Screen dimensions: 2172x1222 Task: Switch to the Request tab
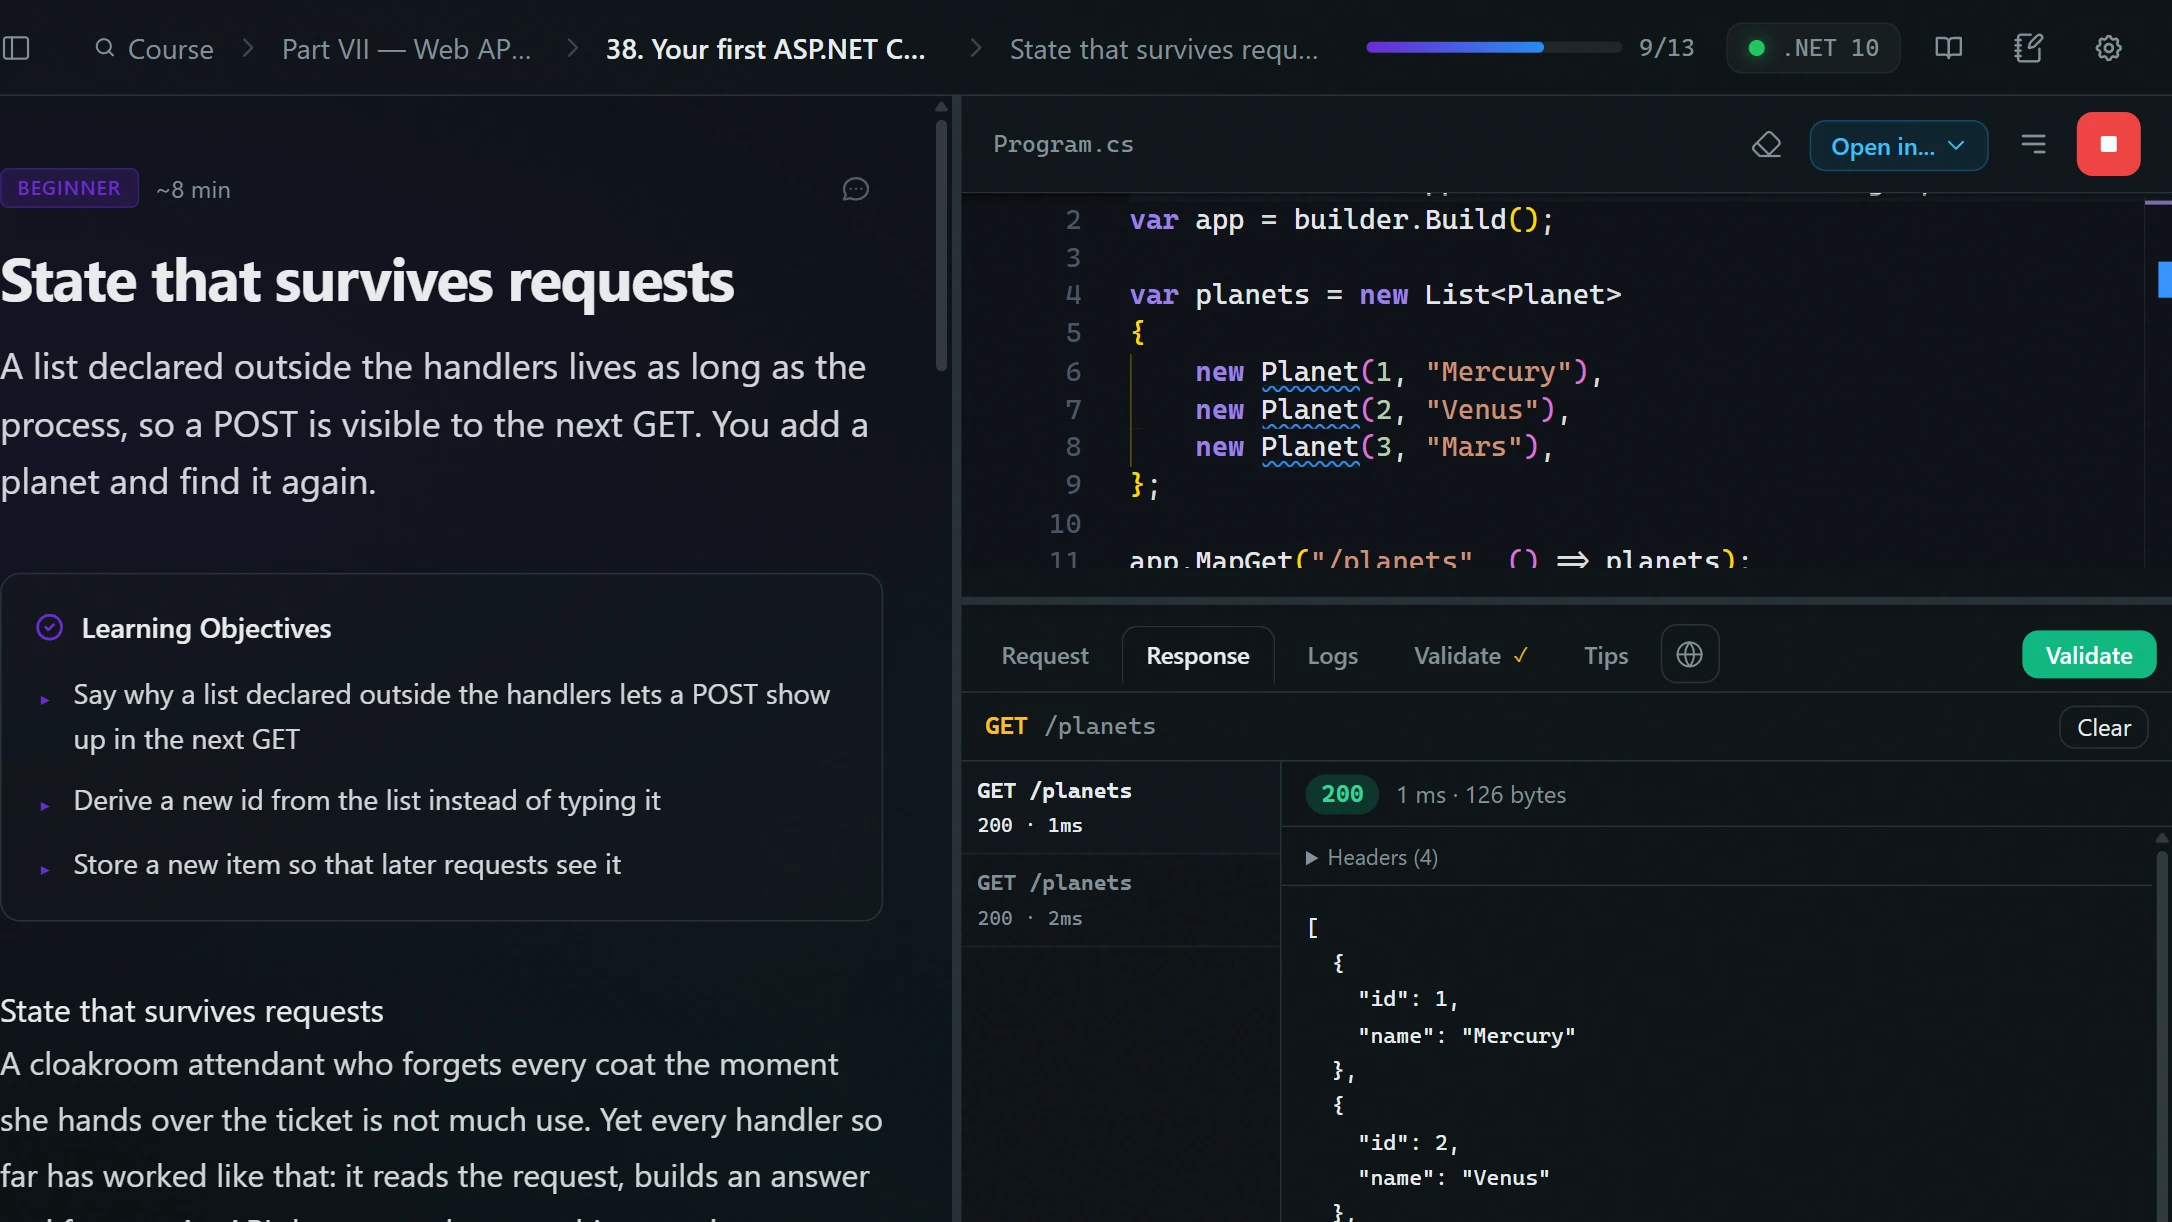point(1044,655)
